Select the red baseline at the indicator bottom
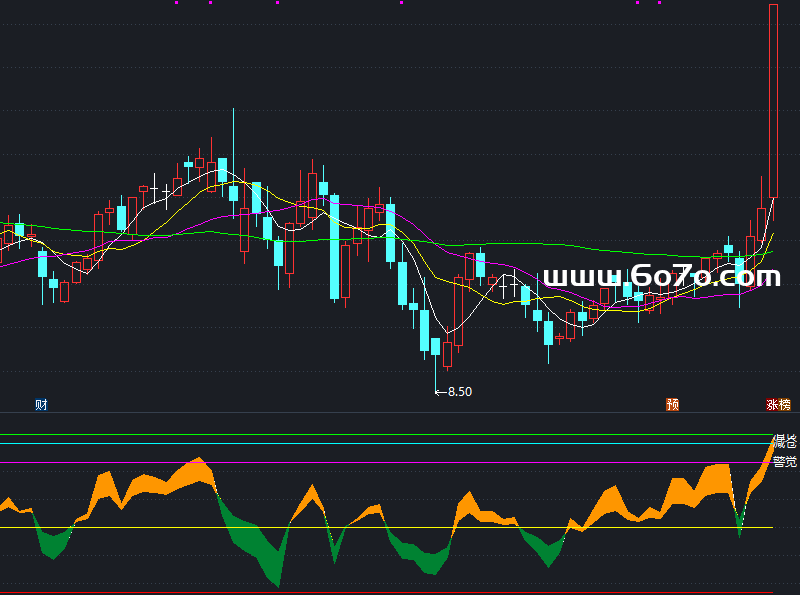 tap(400, 592)
